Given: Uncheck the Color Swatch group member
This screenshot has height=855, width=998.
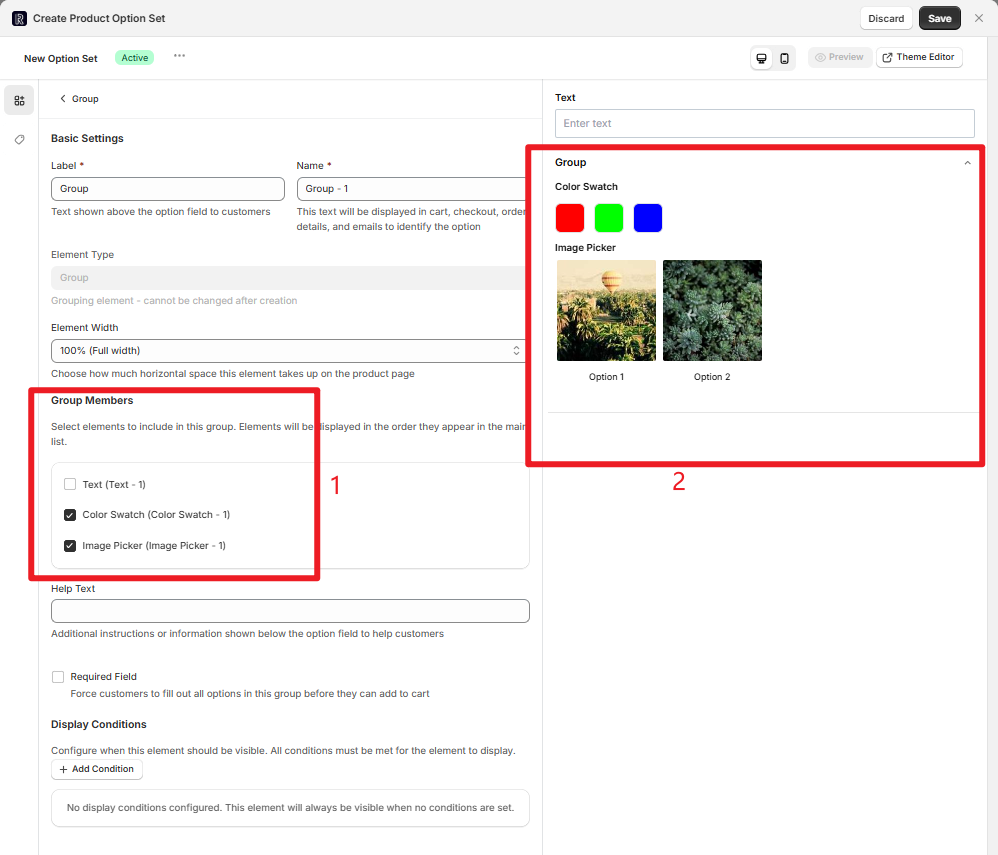Looking at the screenshot, I should (x=70, y=515).
